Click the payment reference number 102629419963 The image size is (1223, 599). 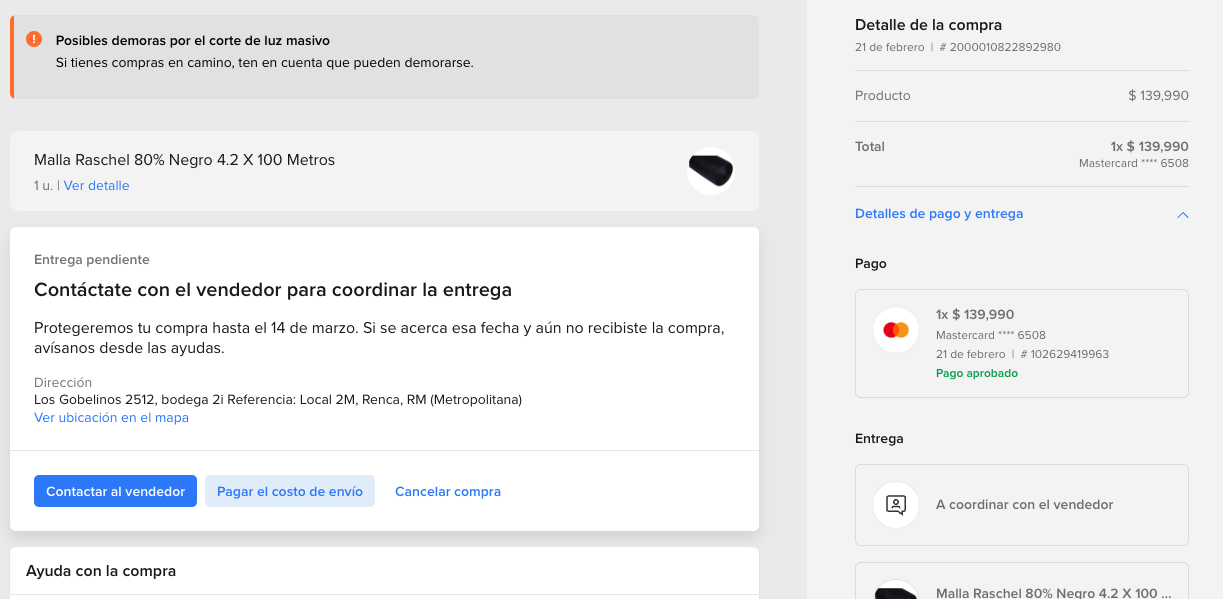1069,354
